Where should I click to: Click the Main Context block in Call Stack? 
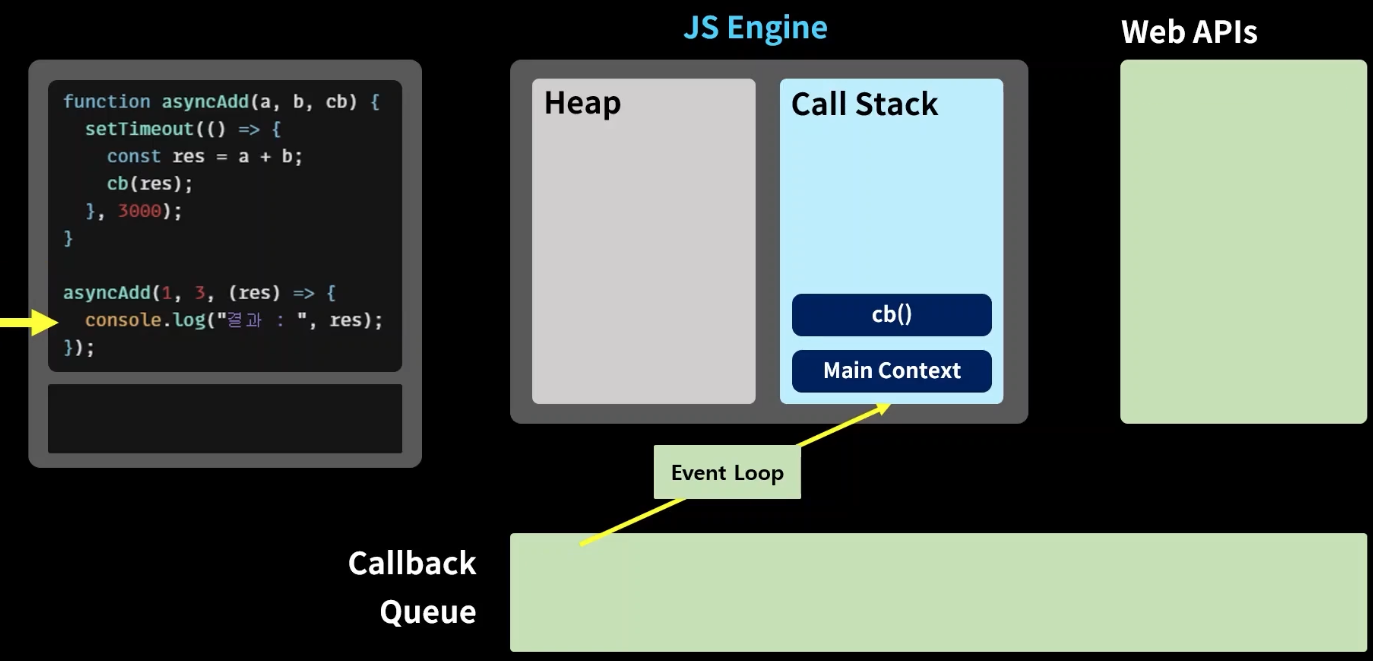click(x=891, y=371)
